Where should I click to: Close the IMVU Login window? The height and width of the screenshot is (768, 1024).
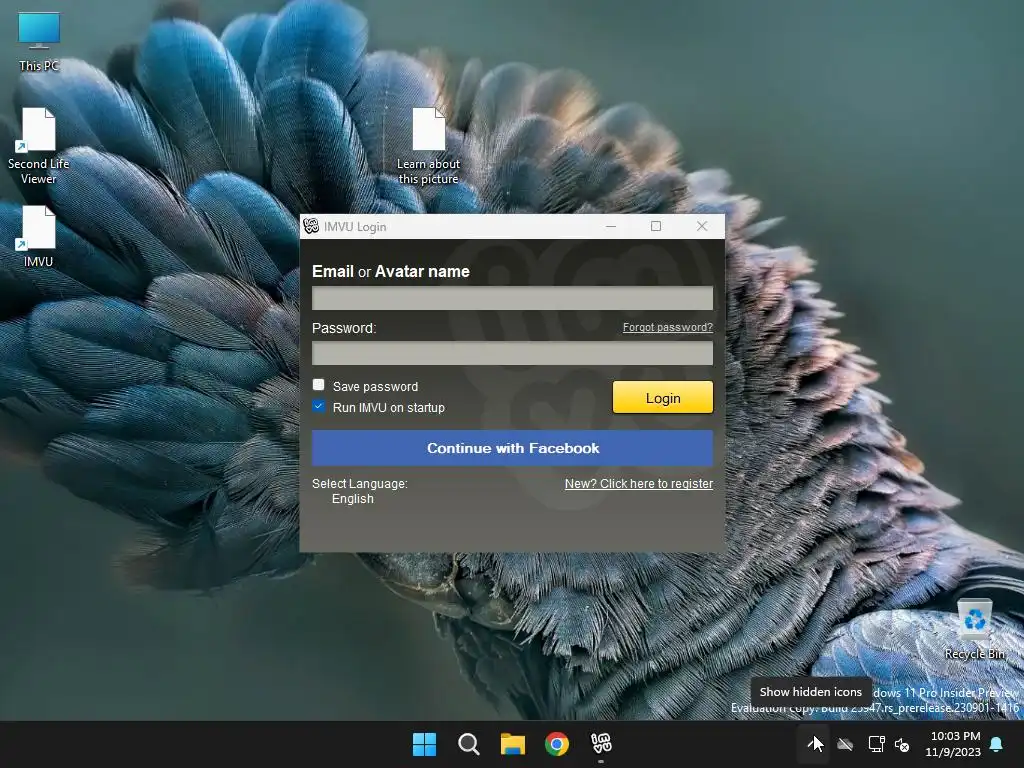[x=702, y=226]
